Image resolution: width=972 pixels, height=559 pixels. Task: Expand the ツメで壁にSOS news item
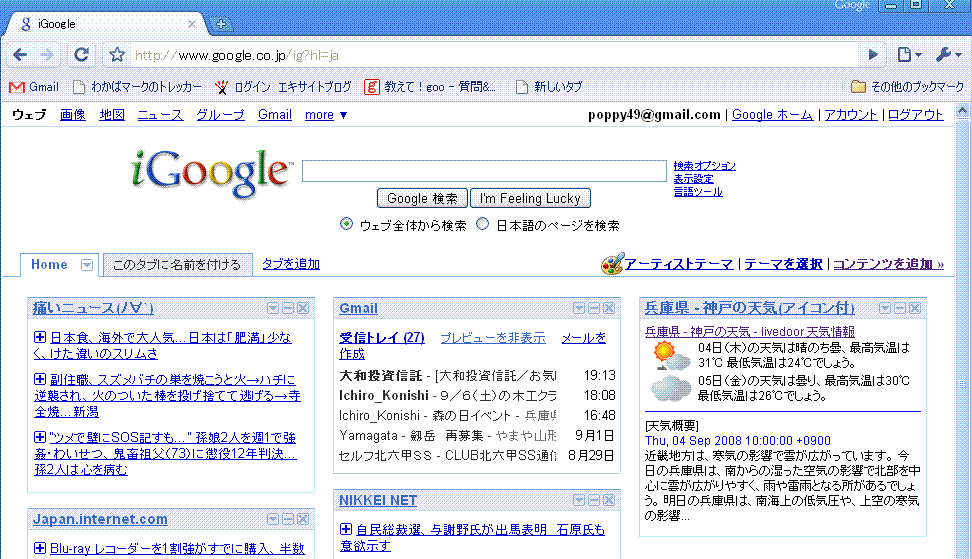click(x=40, y=437)
